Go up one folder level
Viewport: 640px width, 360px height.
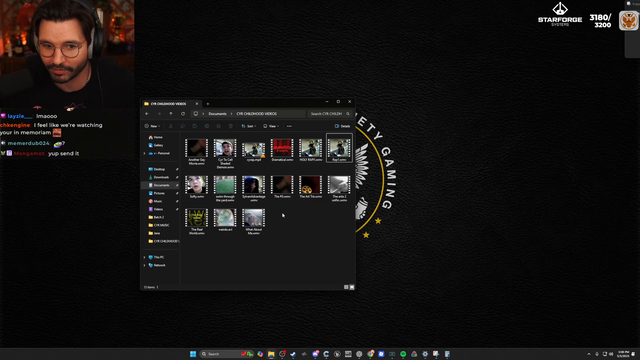click(171, 114)
